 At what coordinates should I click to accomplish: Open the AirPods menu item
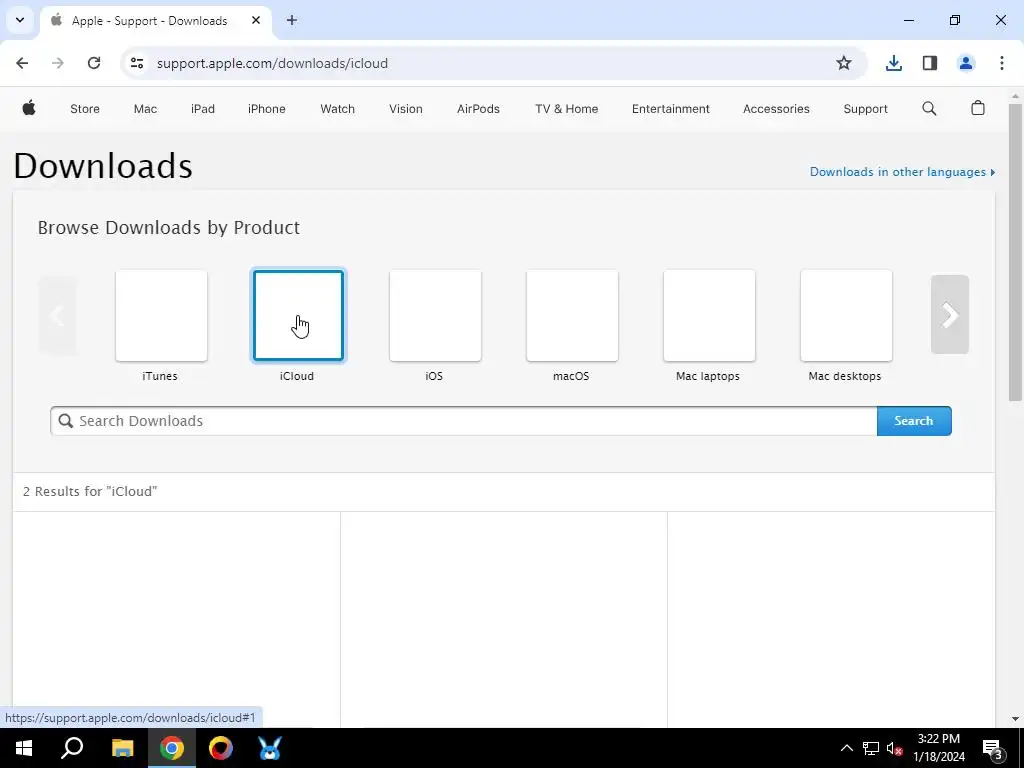478,109
